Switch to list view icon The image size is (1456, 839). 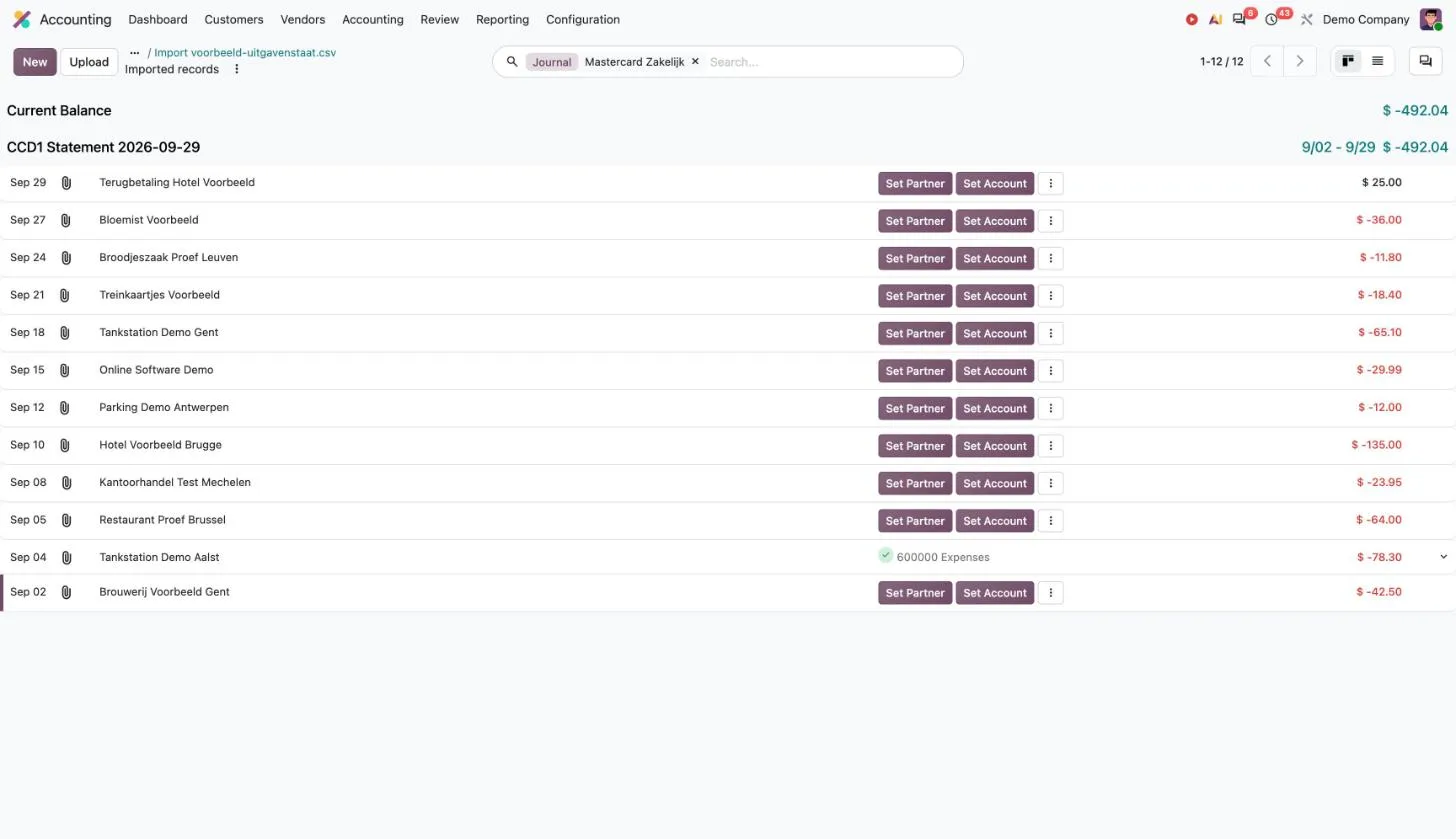pyautogui.click(x=1377, y=61)
